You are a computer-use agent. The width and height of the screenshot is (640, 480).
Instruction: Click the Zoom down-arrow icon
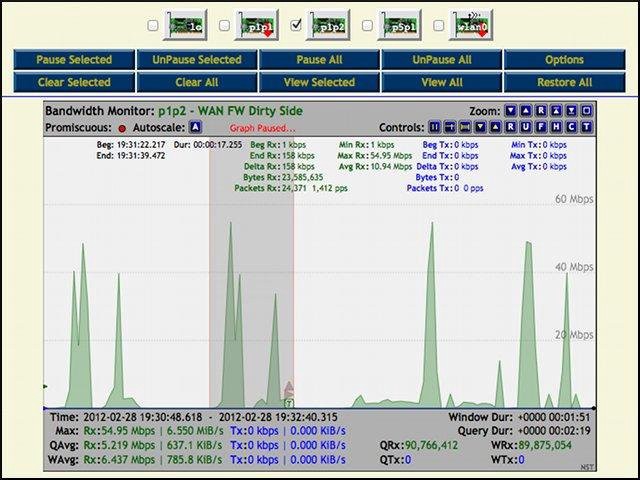click(511, 111)
